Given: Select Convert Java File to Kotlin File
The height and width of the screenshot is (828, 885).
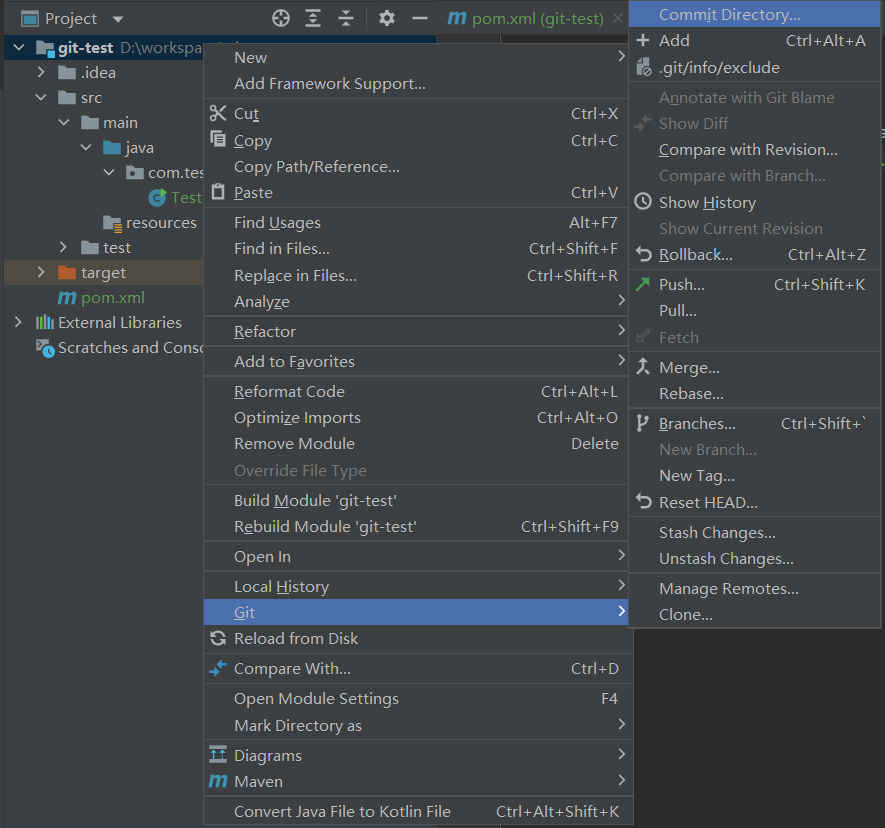Looking at the screenshot, I should pyautogui.click(x=418, y=811).
